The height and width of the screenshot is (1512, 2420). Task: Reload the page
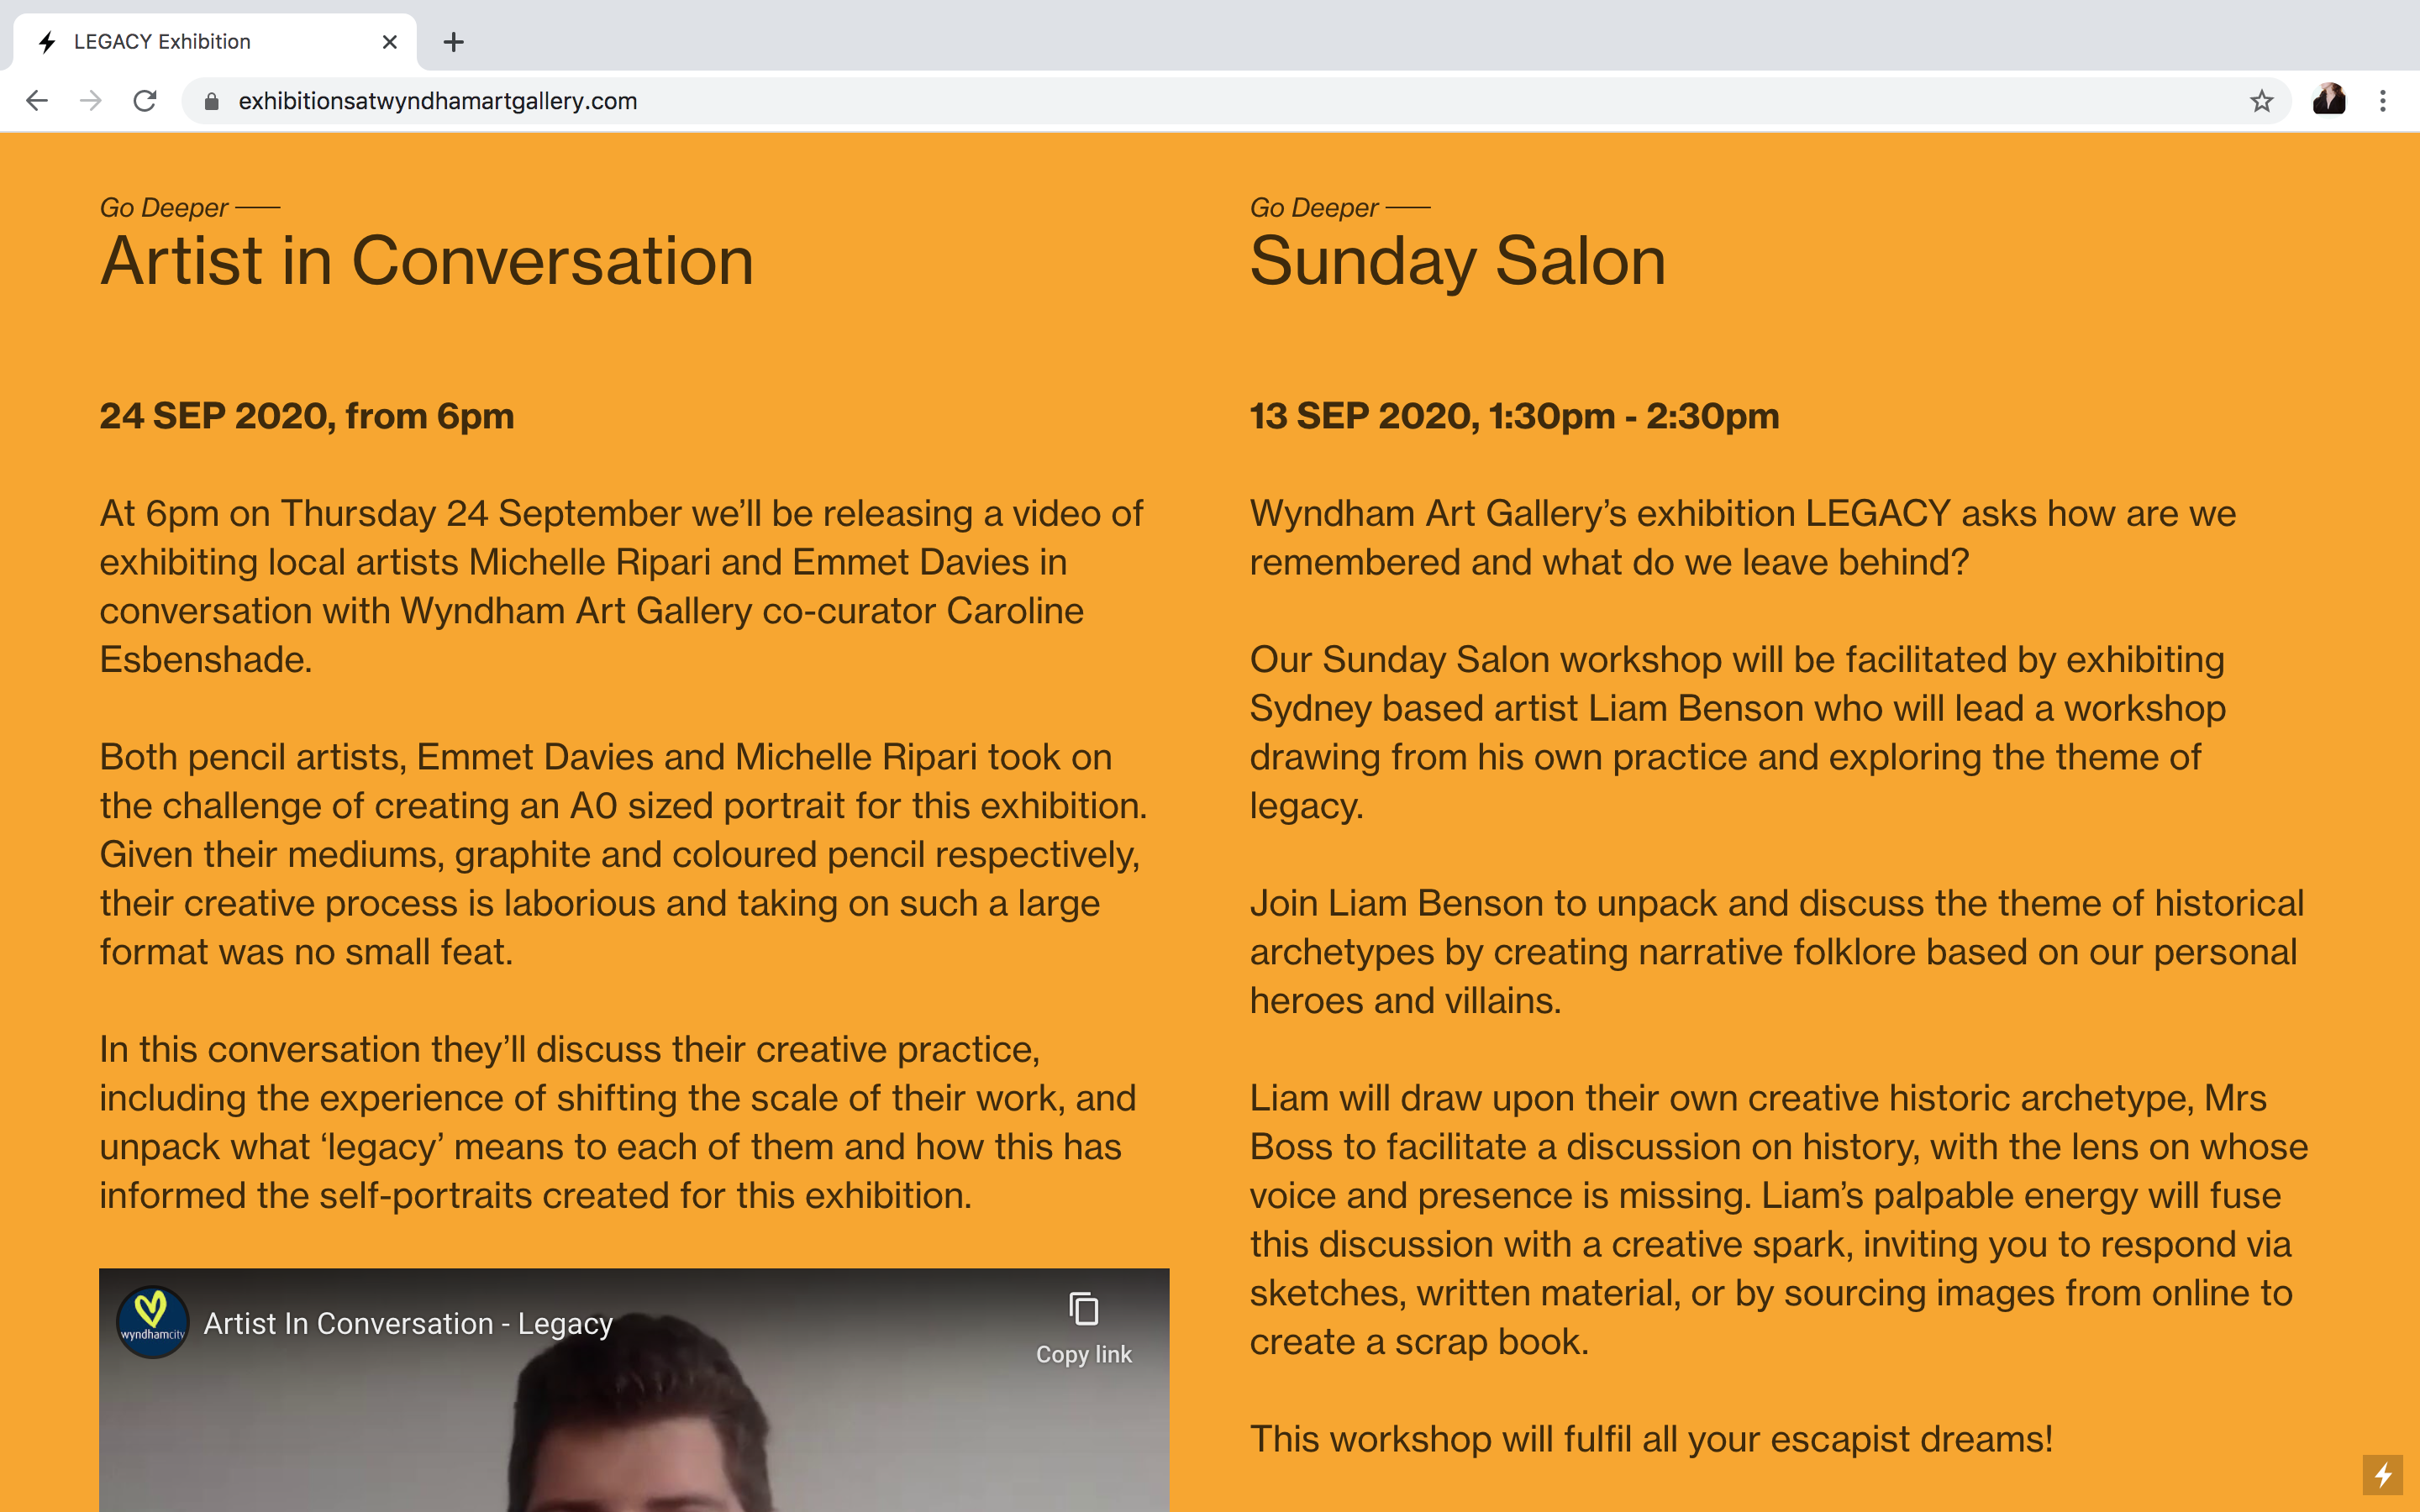tap(145, 101)
